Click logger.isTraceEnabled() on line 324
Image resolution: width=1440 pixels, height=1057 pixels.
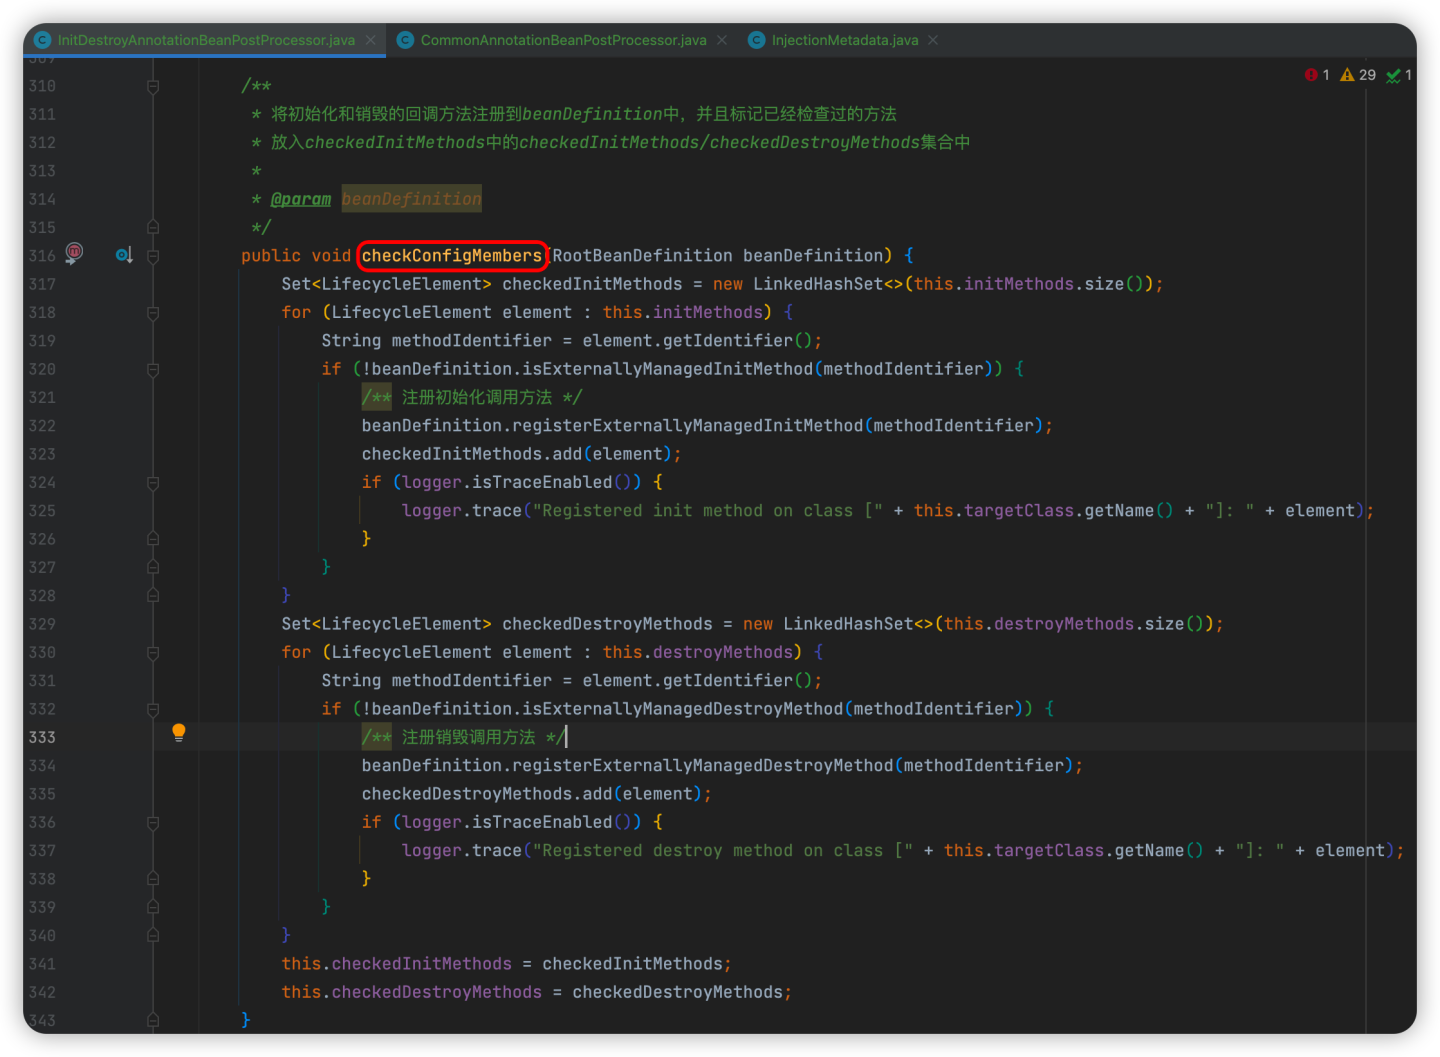pos(521,483)
